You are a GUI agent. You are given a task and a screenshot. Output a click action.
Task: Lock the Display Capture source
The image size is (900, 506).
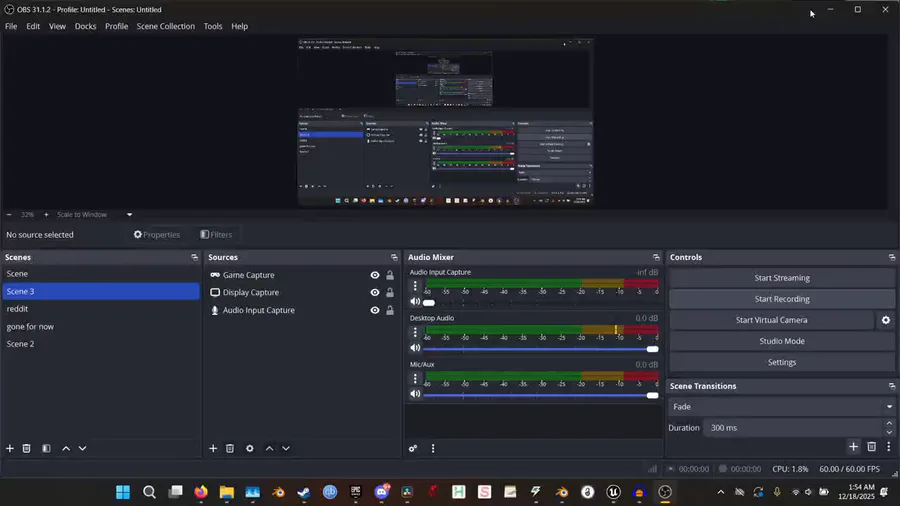click(x=390, y=293)
